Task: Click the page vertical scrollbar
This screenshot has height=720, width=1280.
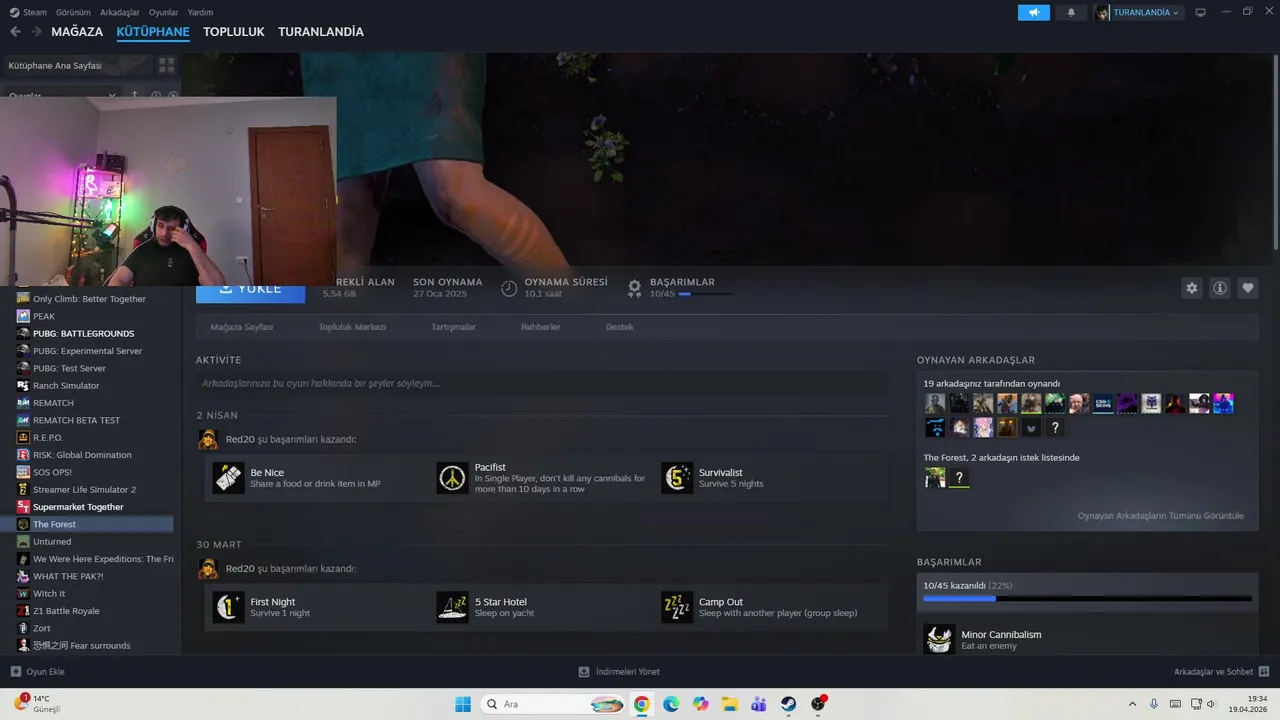Action: click(1275, 150)
